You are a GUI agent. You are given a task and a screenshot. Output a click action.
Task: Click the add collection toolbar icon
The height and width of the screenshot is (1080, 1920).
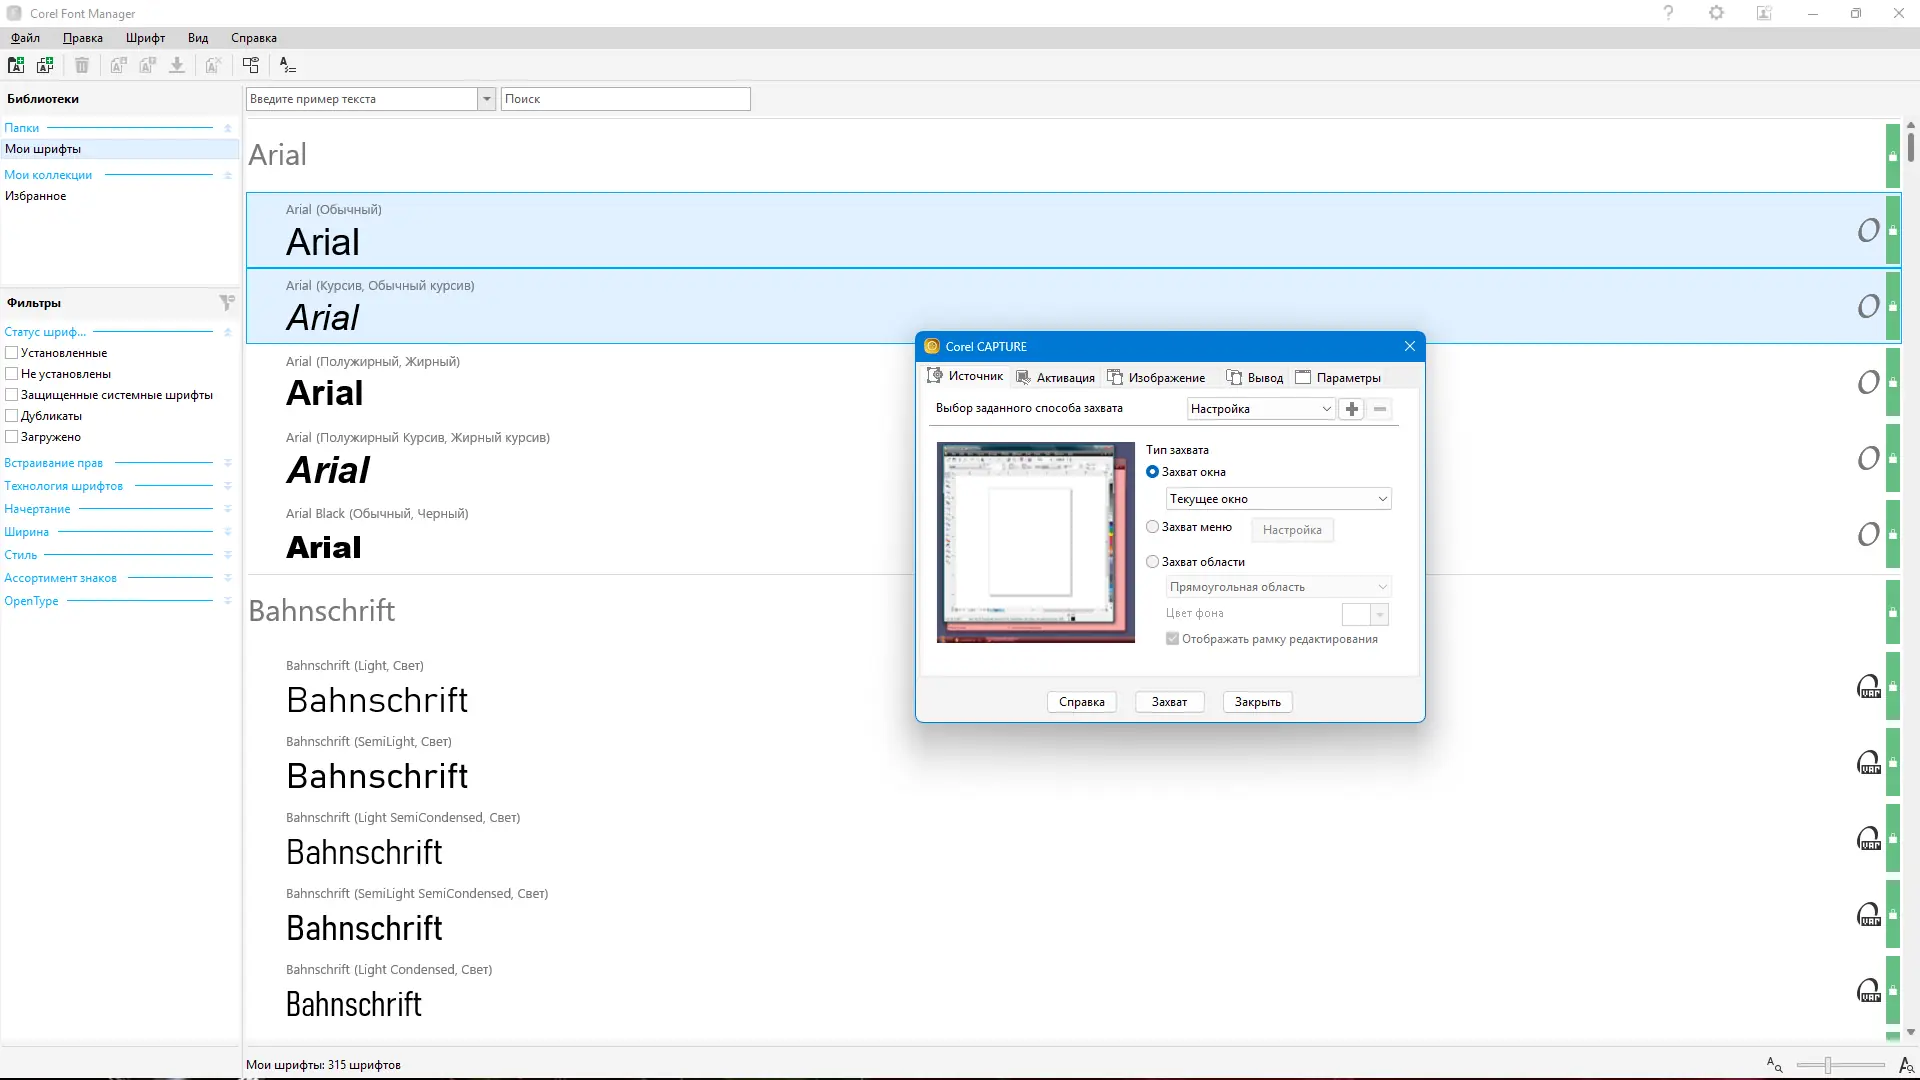[x=45, y=65]
